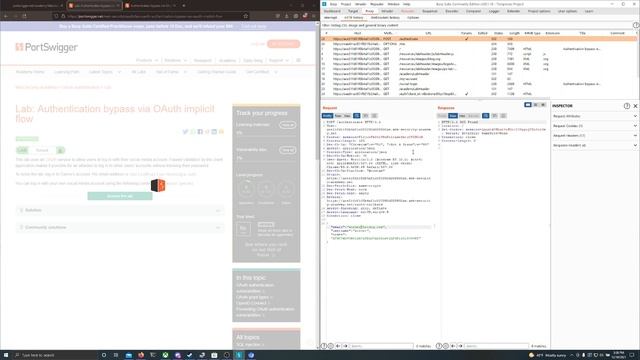Click HTTP history filter settings bar

(x=476, y=25)
